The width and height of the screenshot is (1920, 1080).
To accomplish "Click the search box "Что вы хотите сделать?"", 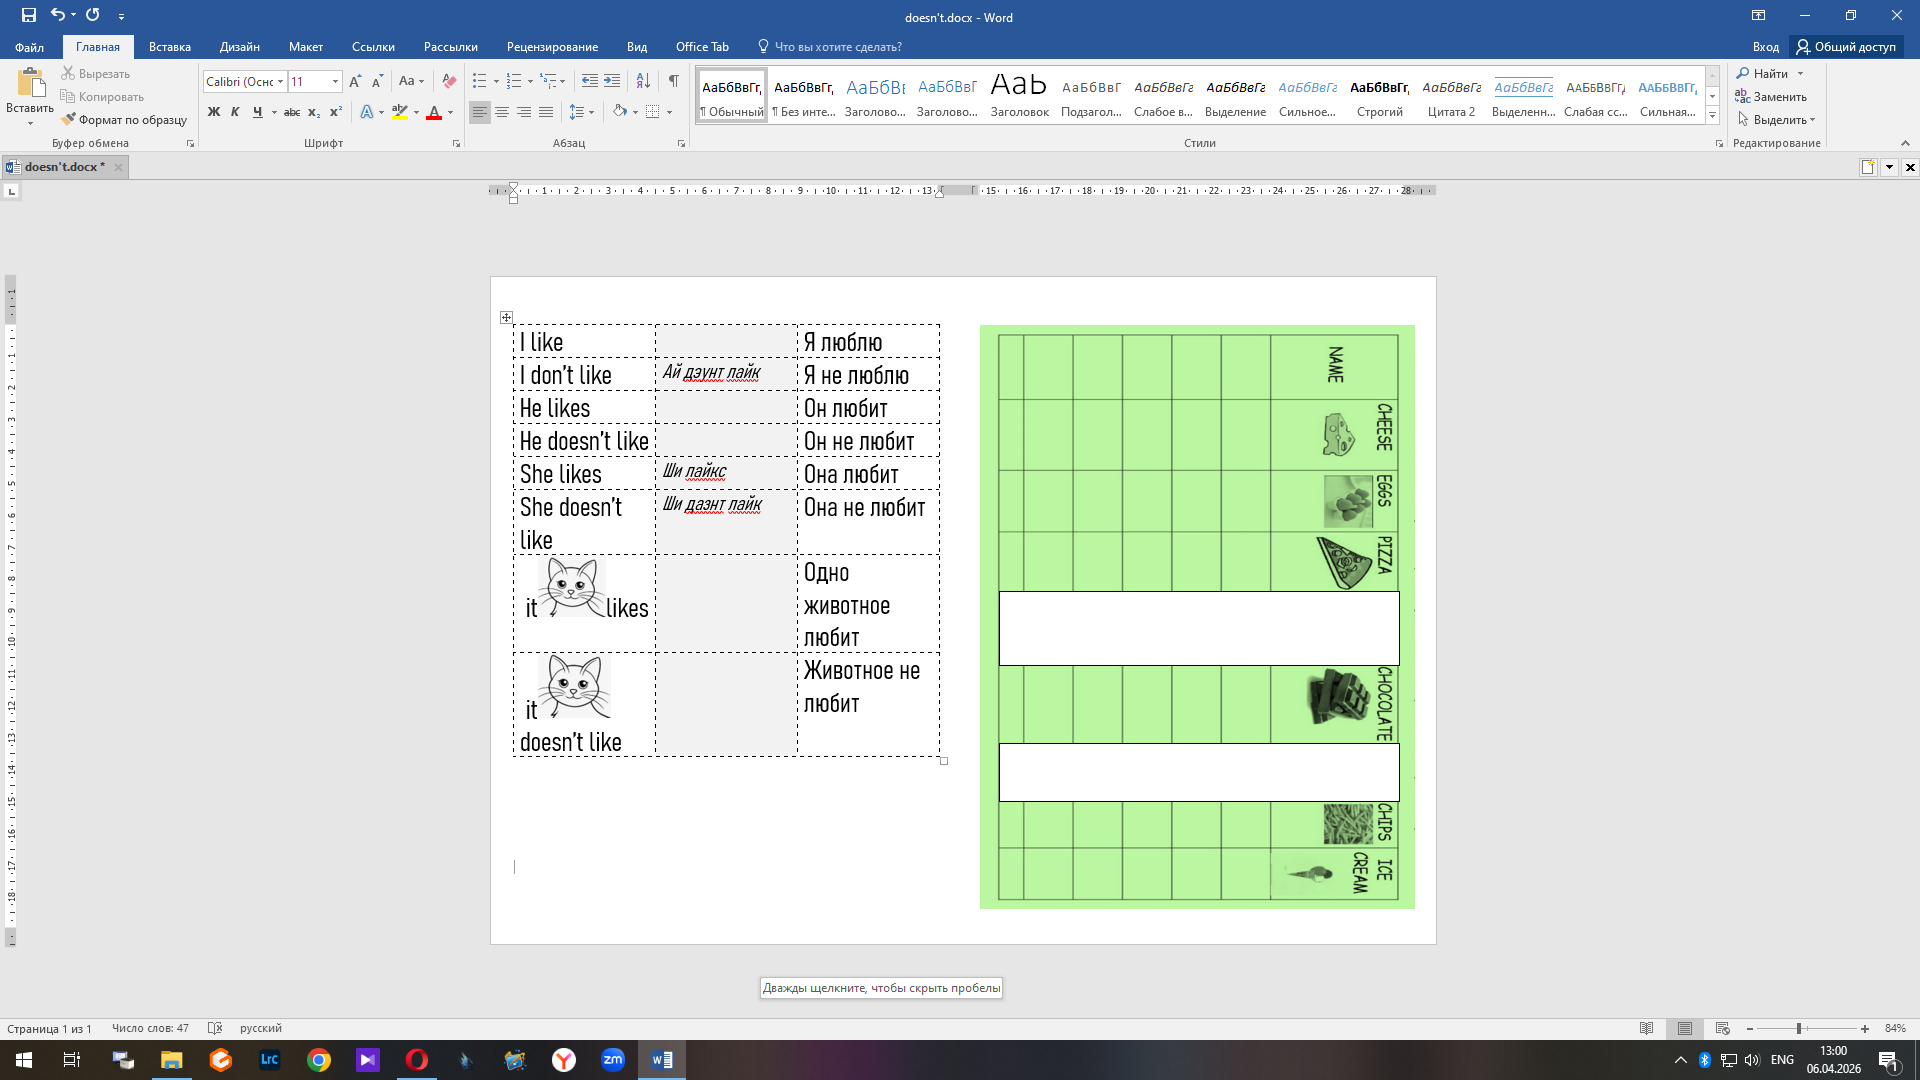I will coord(830,47).
